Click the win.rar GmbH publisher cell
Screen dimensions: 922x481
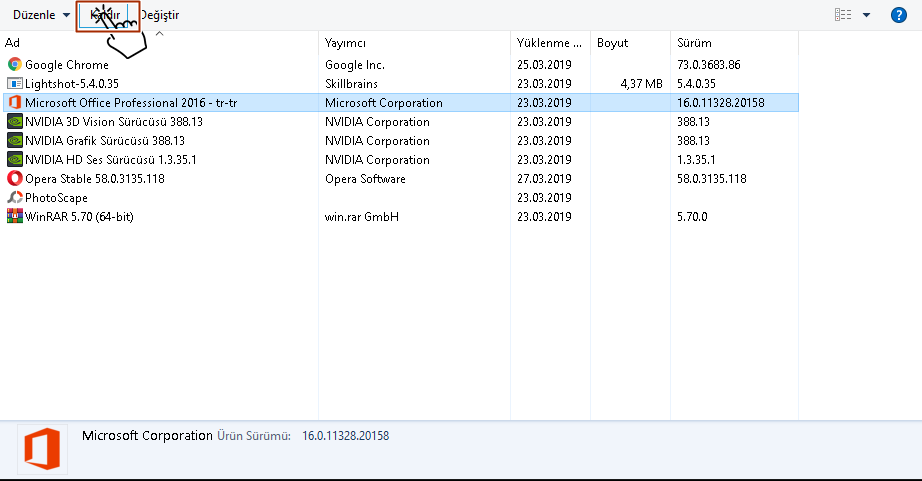[x=362, y=216]
